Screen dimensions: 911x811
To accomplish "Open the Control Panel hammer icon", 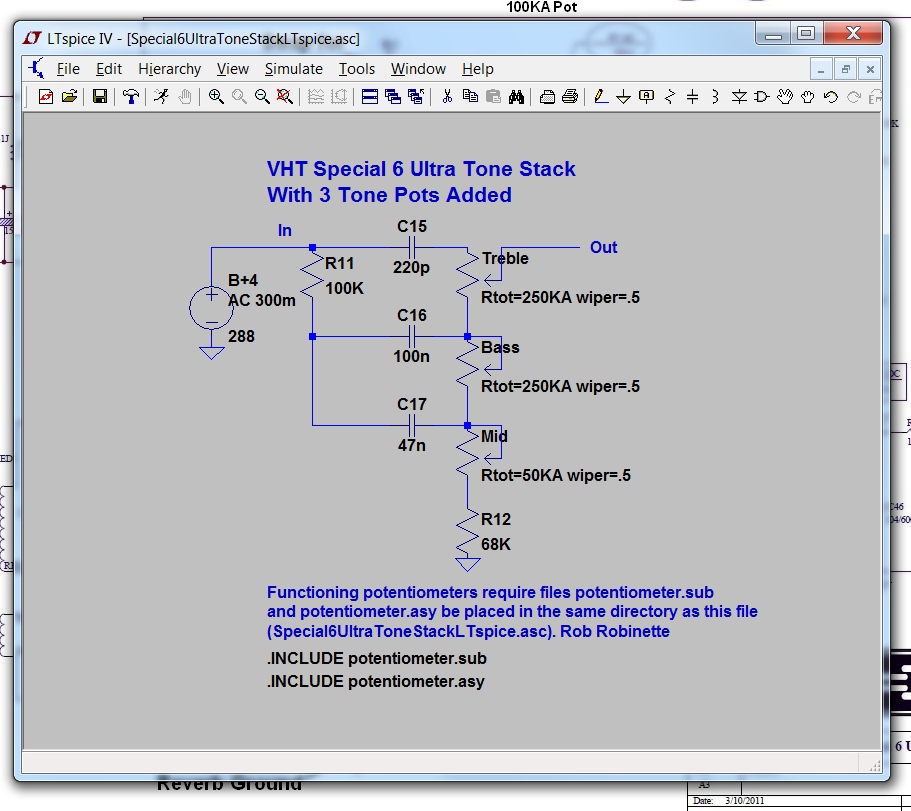I will point(131,96).
